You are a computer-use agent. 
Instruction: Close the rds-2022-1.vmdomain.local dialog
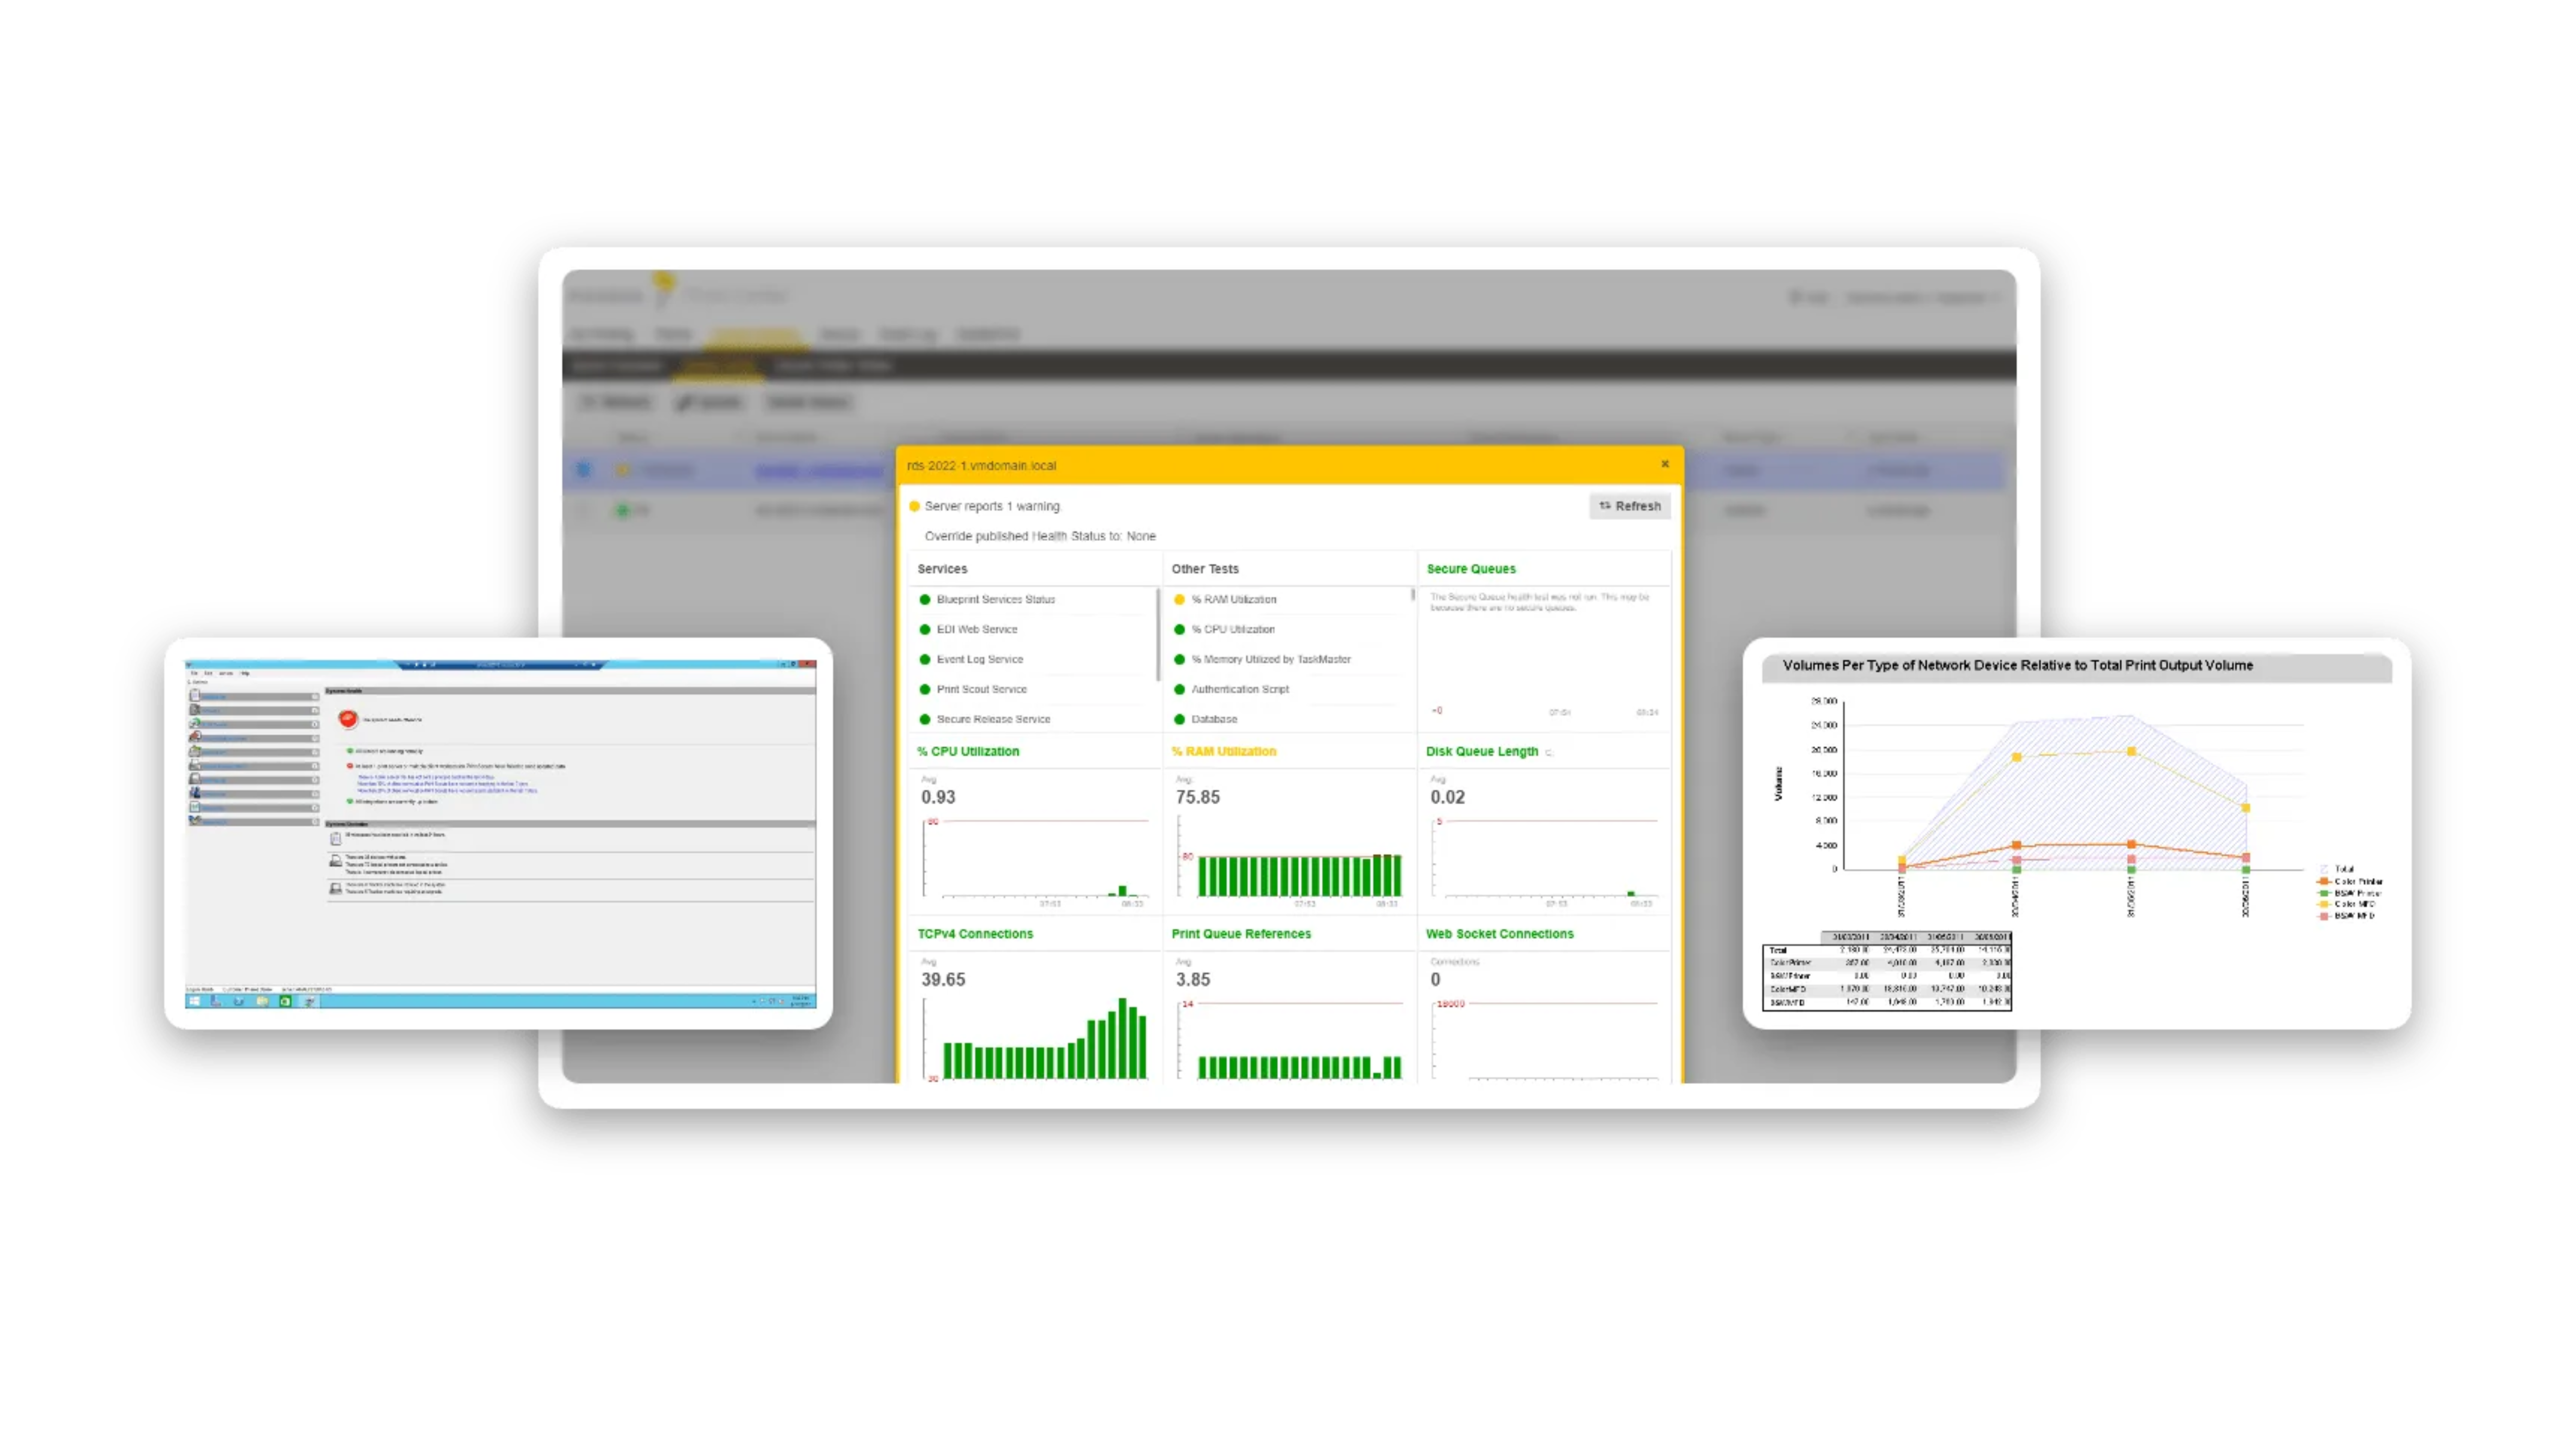point(1665,464)
